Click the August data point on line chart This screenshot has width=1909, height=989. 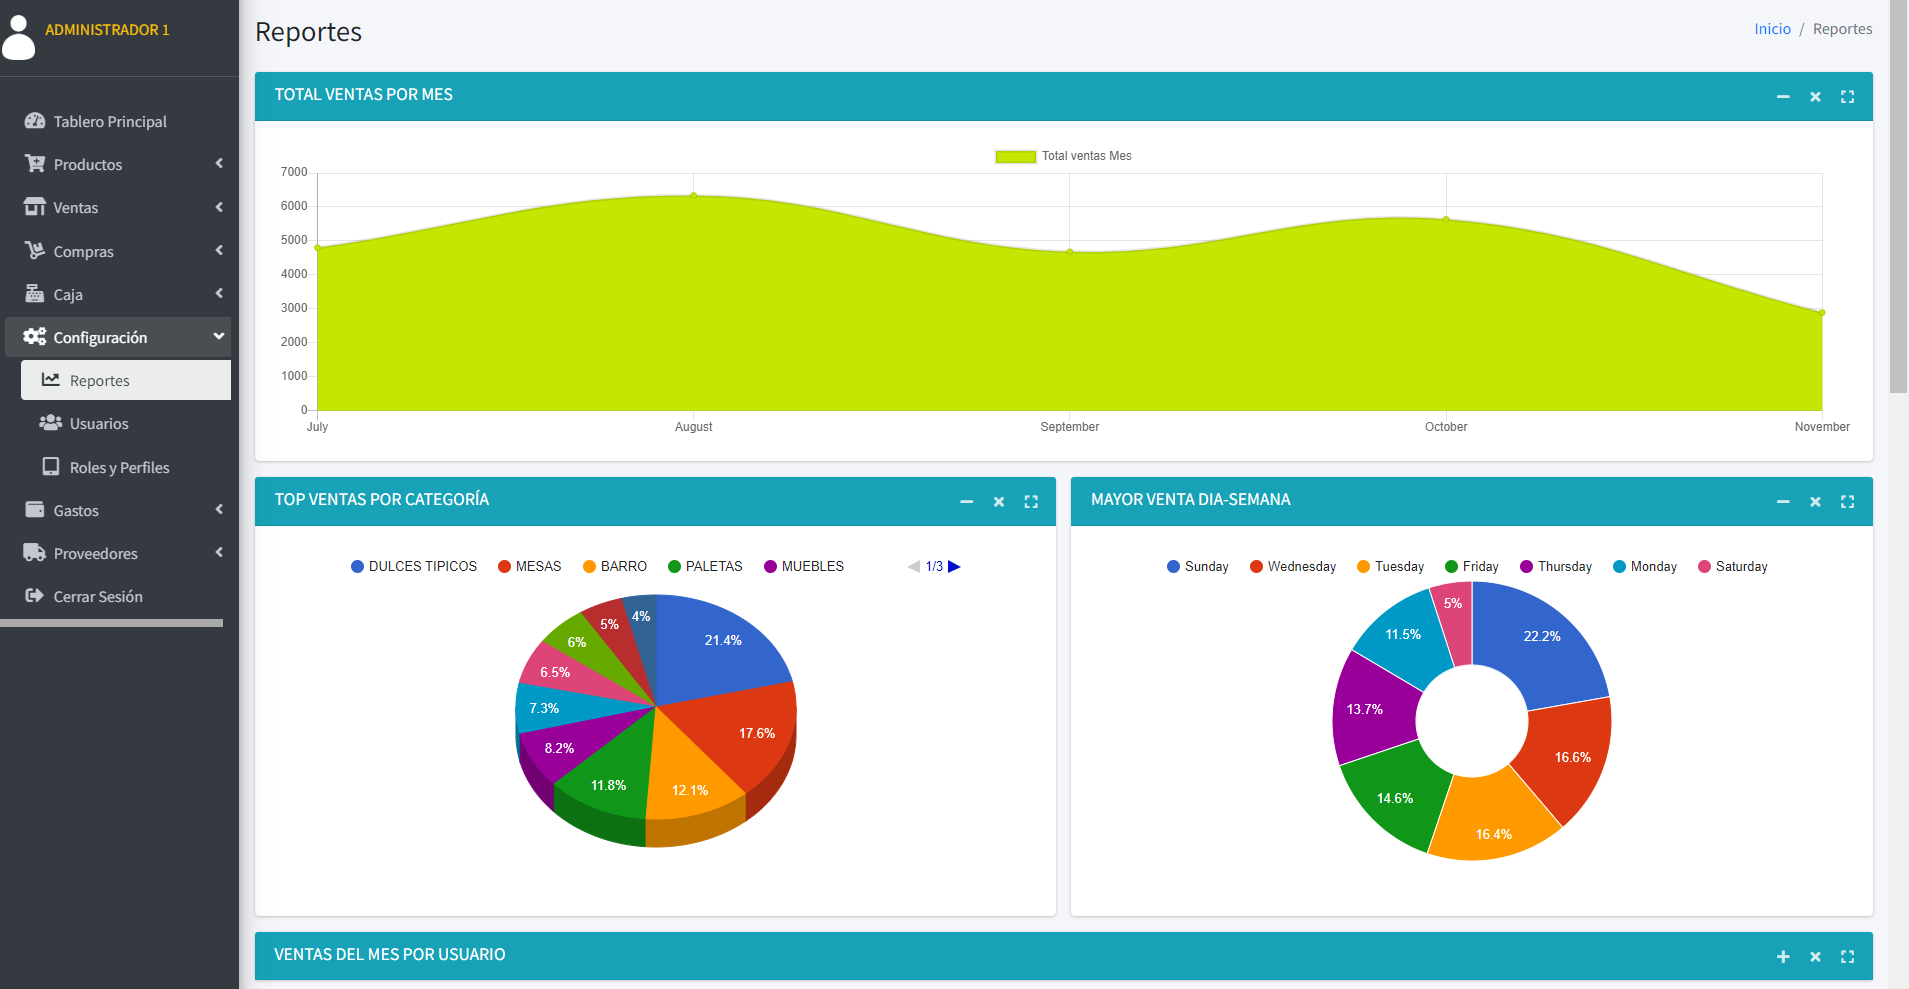[x=694, y=195]
